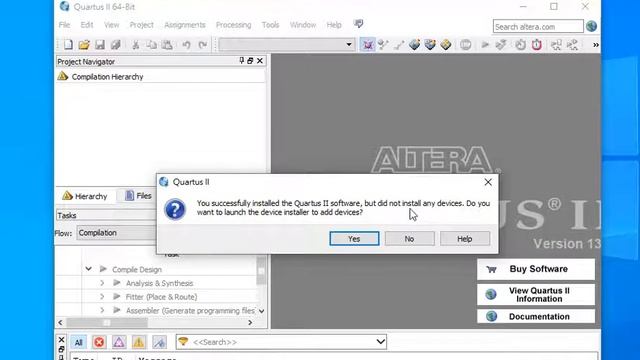Click the Copy toolbar icon

pos(151,44)
